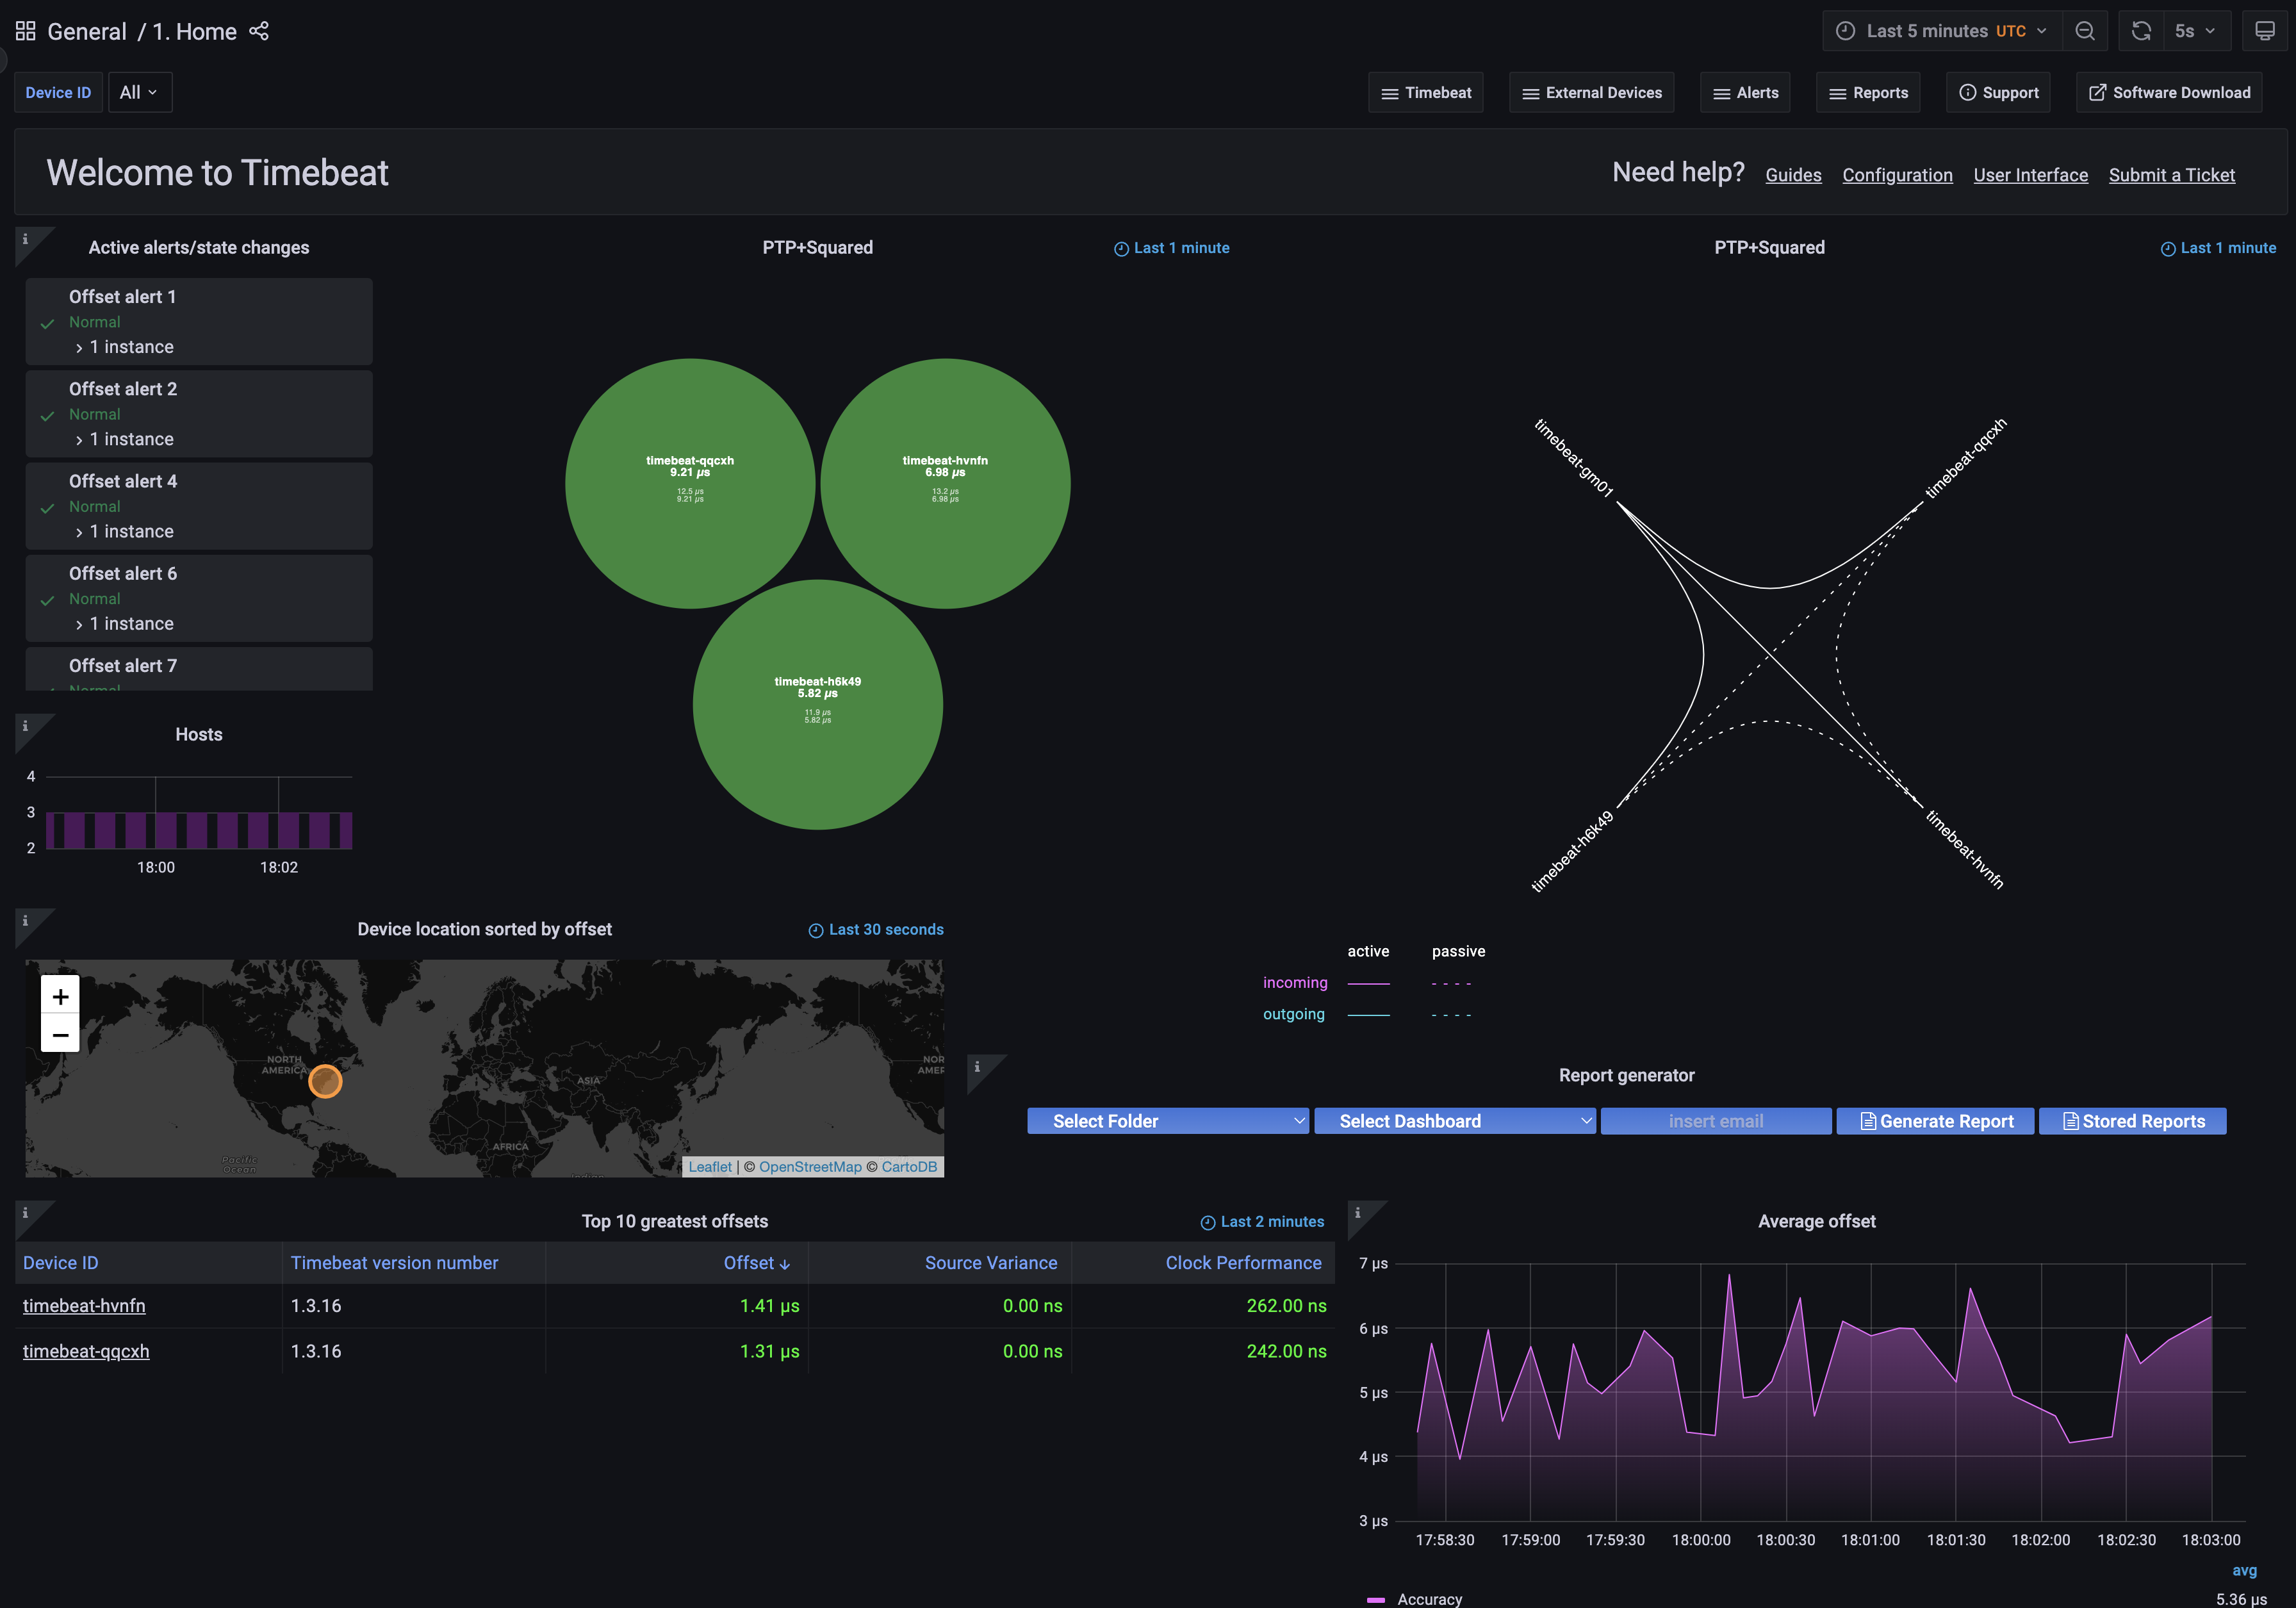Cycle the view mode monitor icon

(2265, 31)
